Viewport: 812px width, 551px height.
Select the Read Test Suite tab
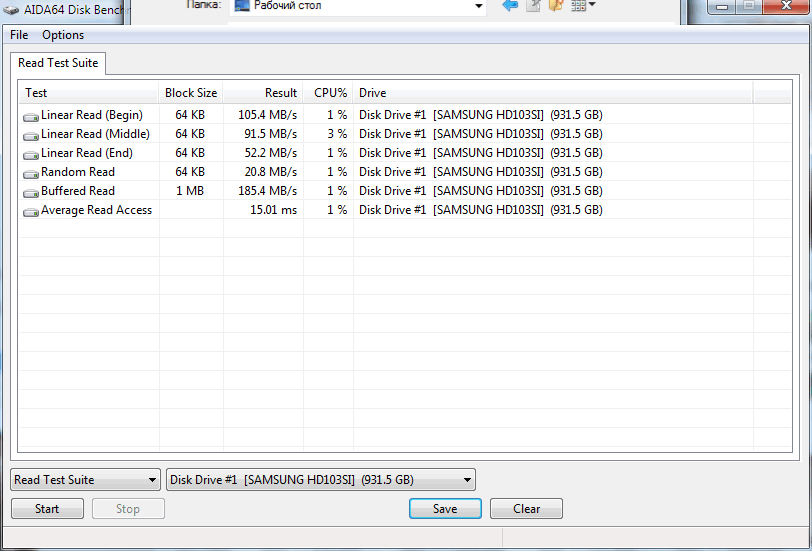coord(58,63)
